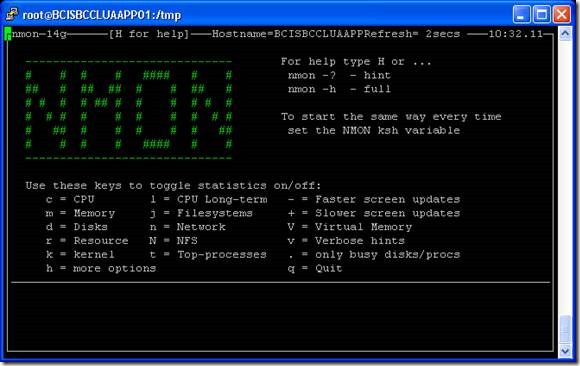The height and width of the screenshot is (366, 580).
Task: Click the 'nmon -? - hint' line
Action: tap(339, 75)
